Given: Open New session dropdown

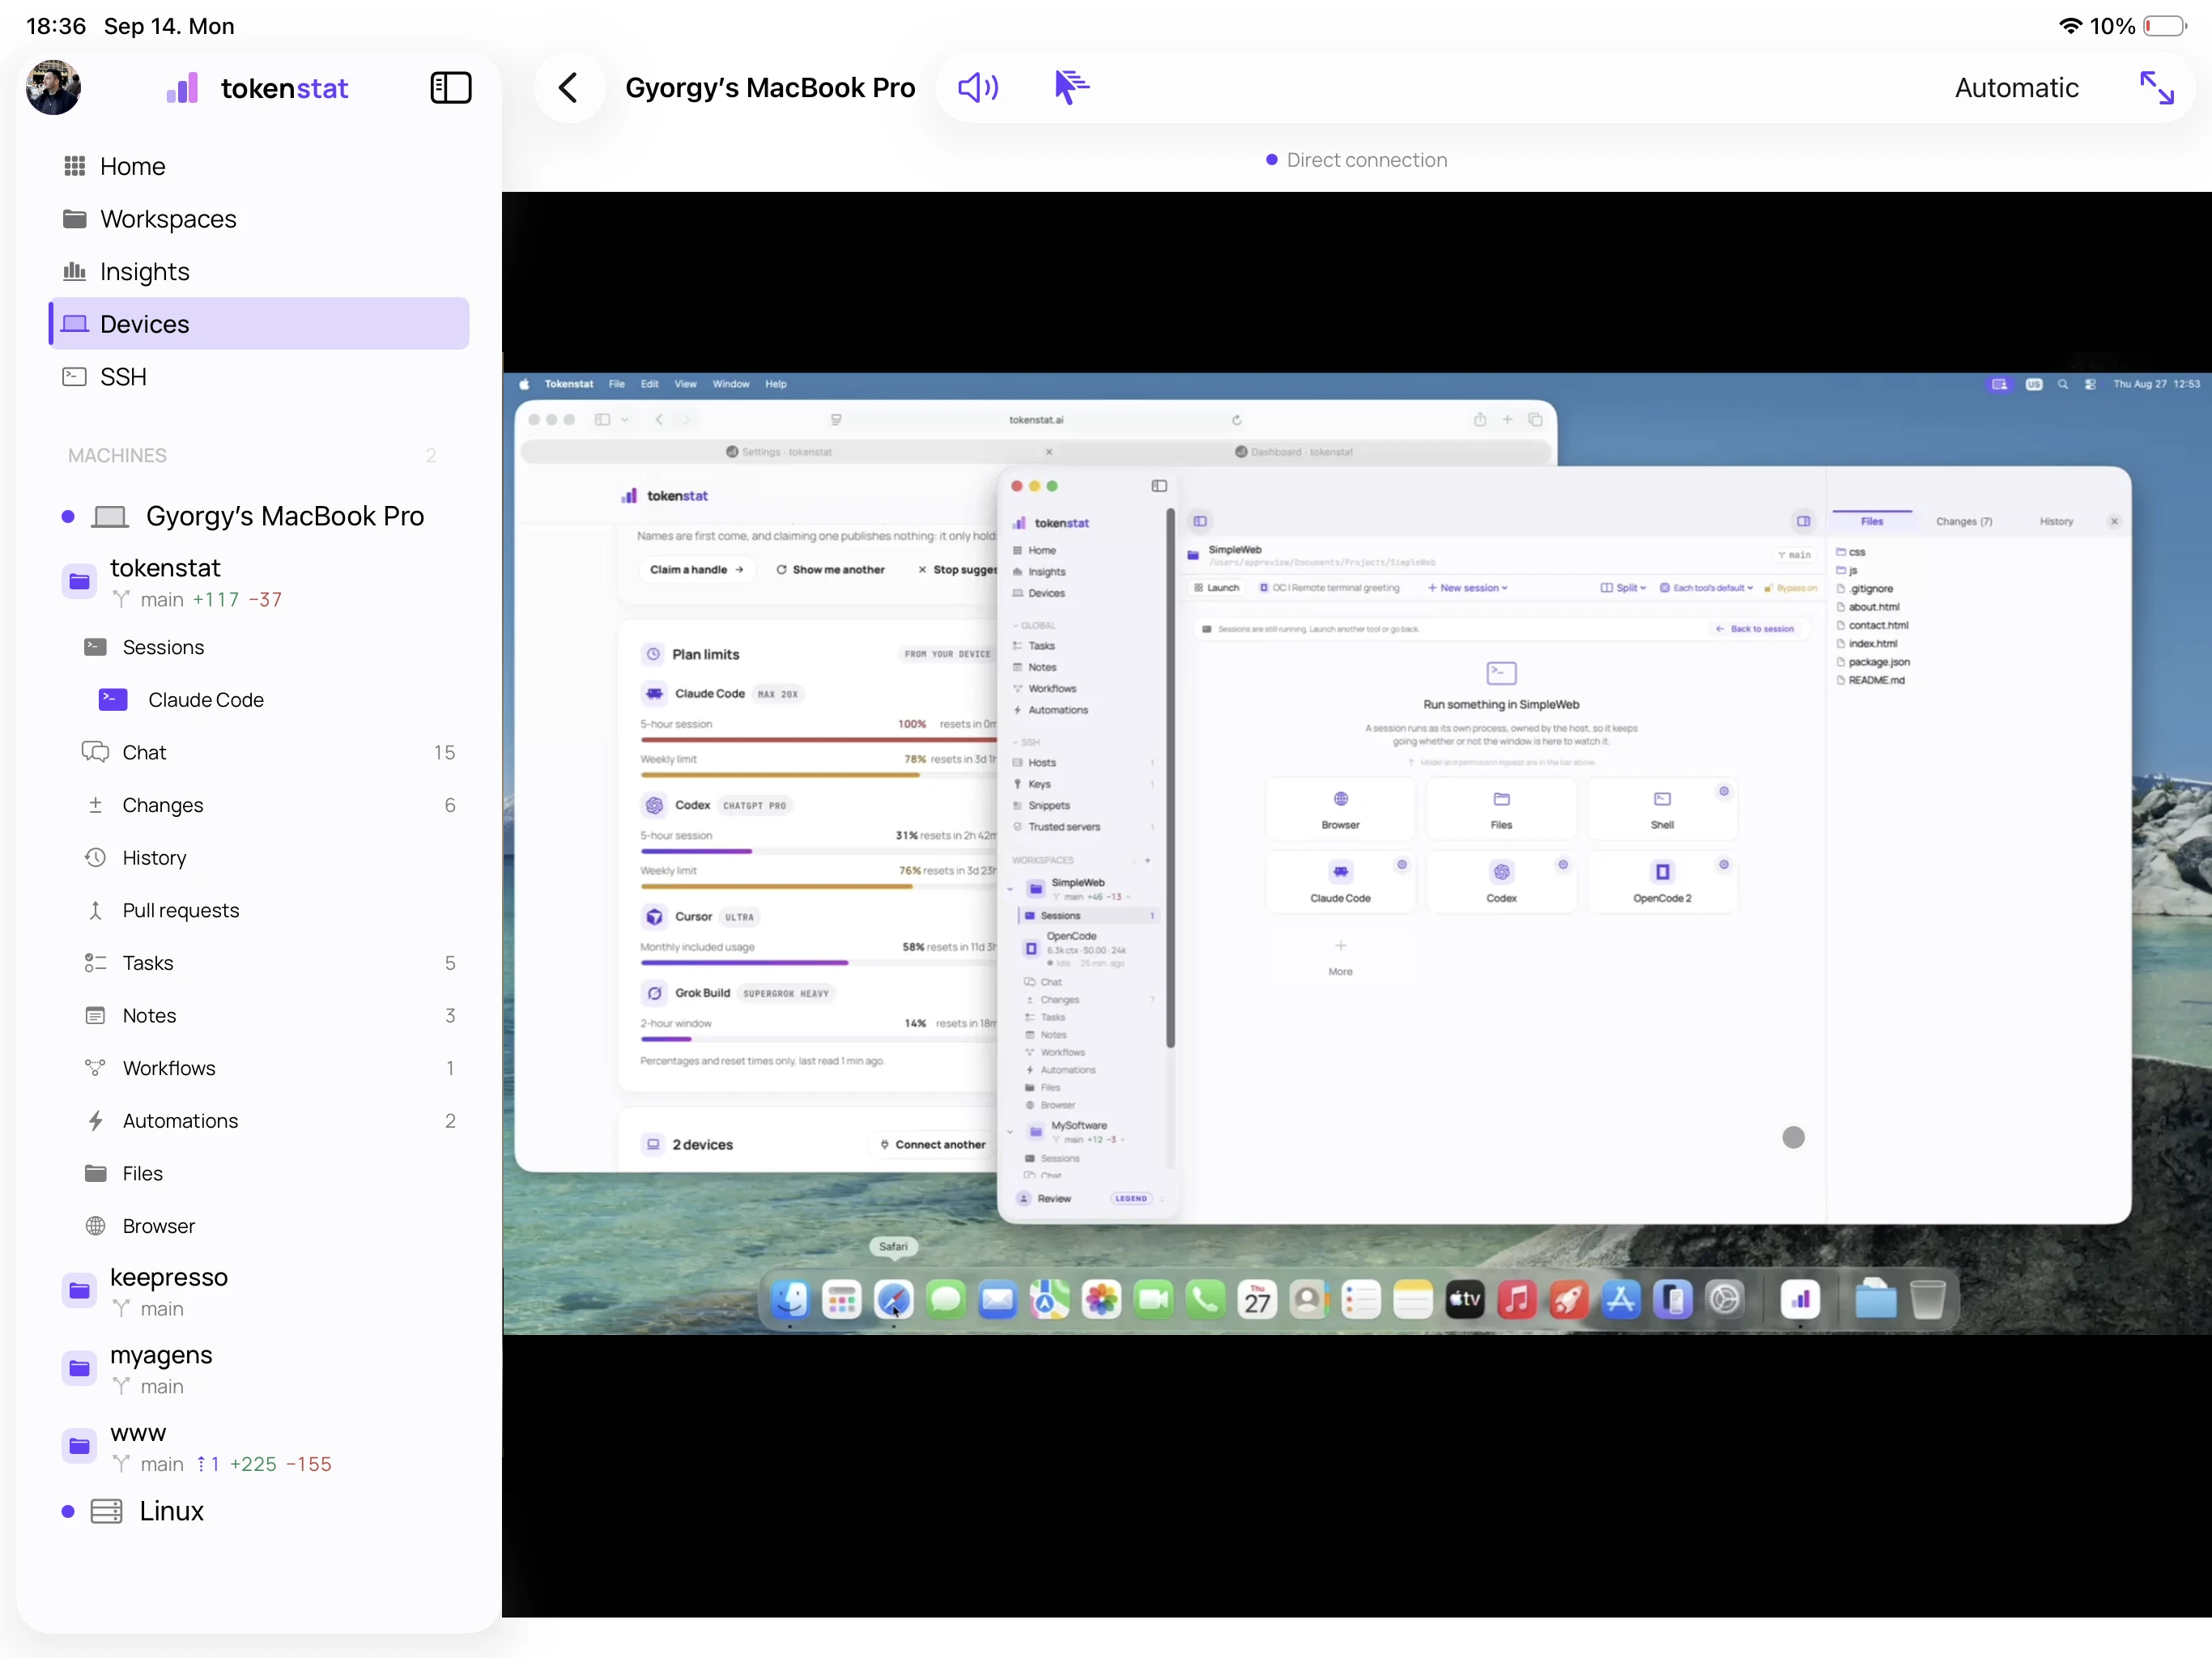Looking at the screenshot, I should [x=1467, y=588].
